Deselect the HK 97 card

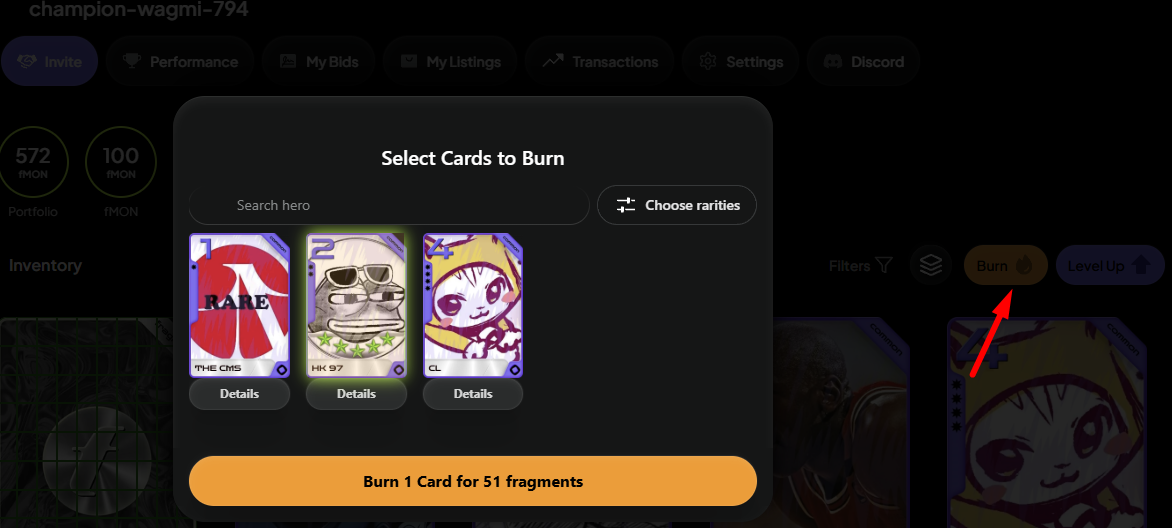click(356, 305)
